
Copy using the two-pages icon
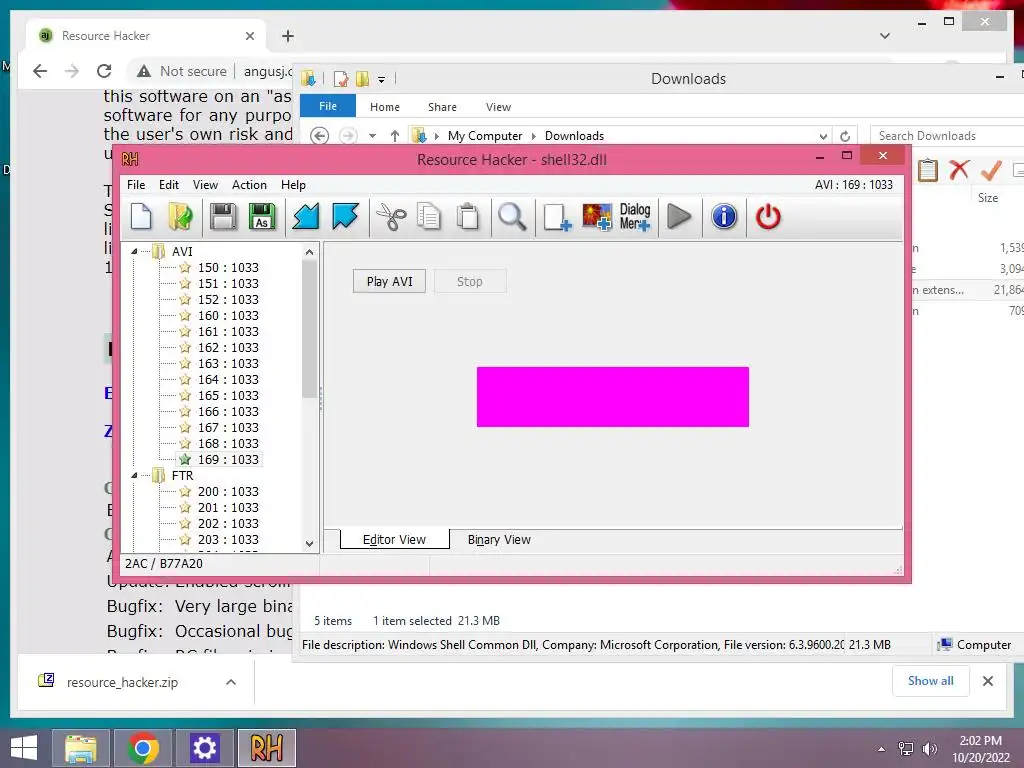pos(429,217)
